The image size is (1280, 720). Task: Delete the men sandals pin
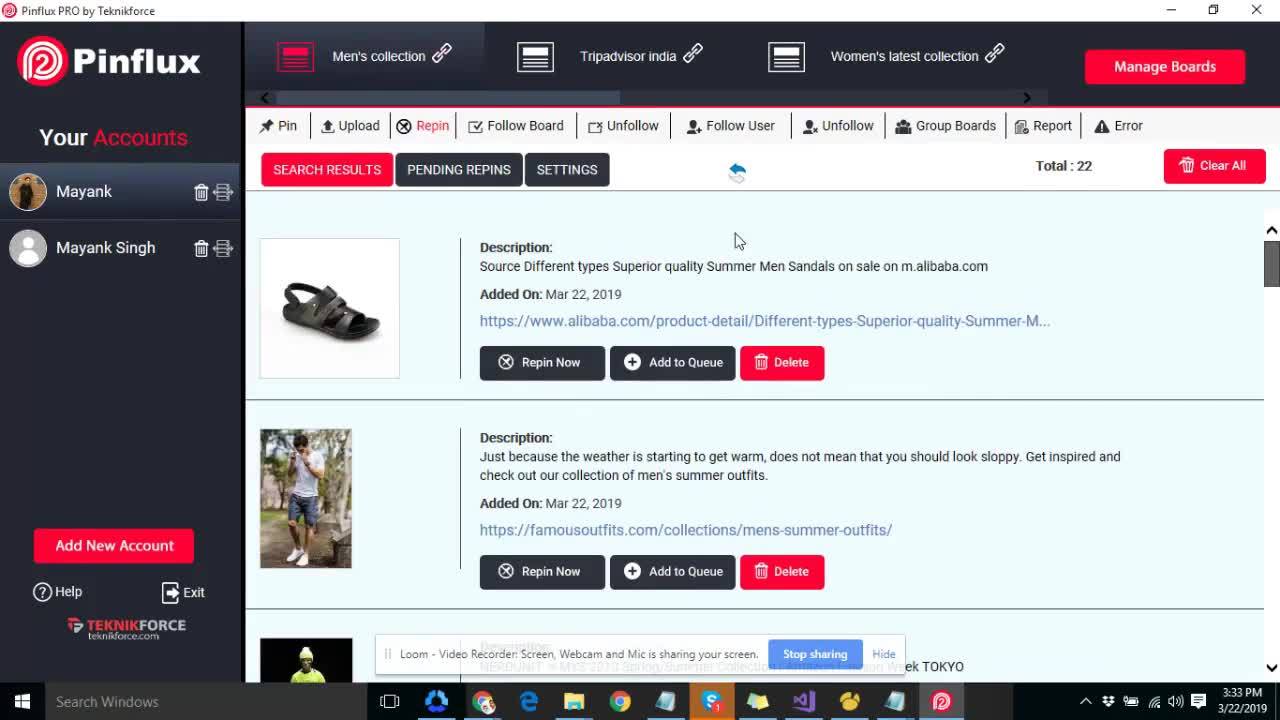782,363
